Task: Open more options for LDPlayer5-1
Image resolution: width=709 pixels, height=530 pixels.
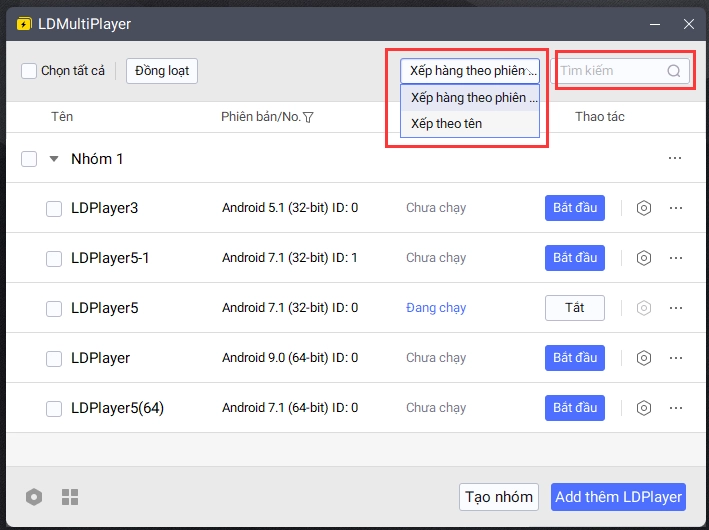Action: 676,258
